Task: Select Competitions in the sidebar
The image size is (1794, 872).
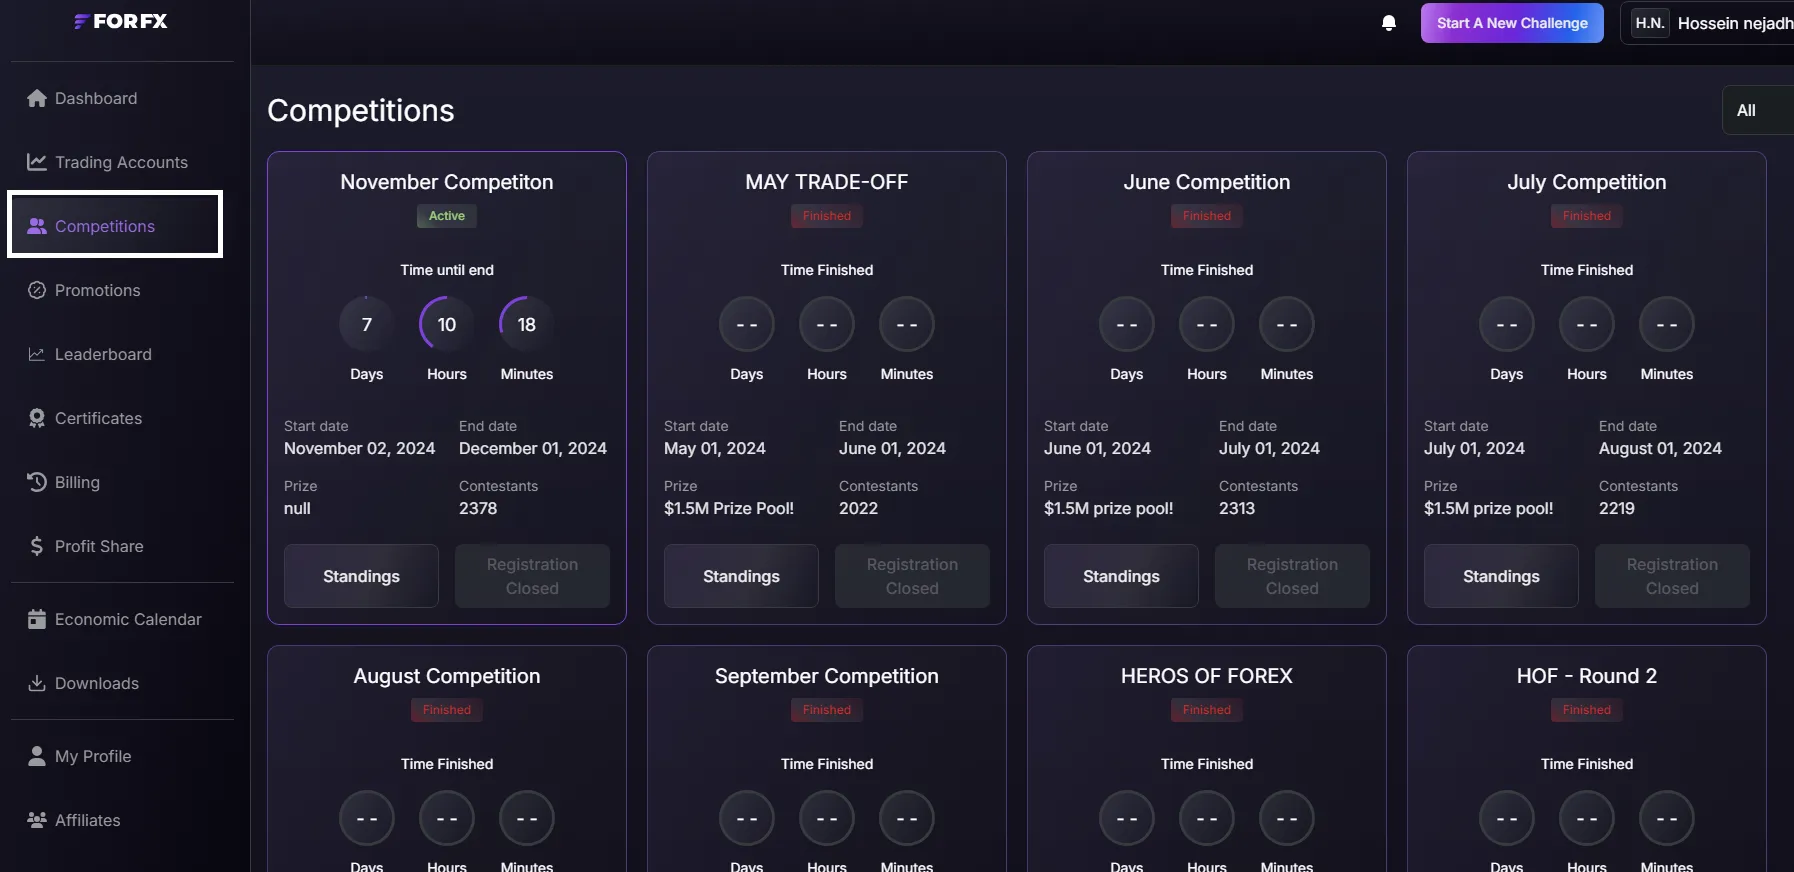Action: tap(105, 225)
